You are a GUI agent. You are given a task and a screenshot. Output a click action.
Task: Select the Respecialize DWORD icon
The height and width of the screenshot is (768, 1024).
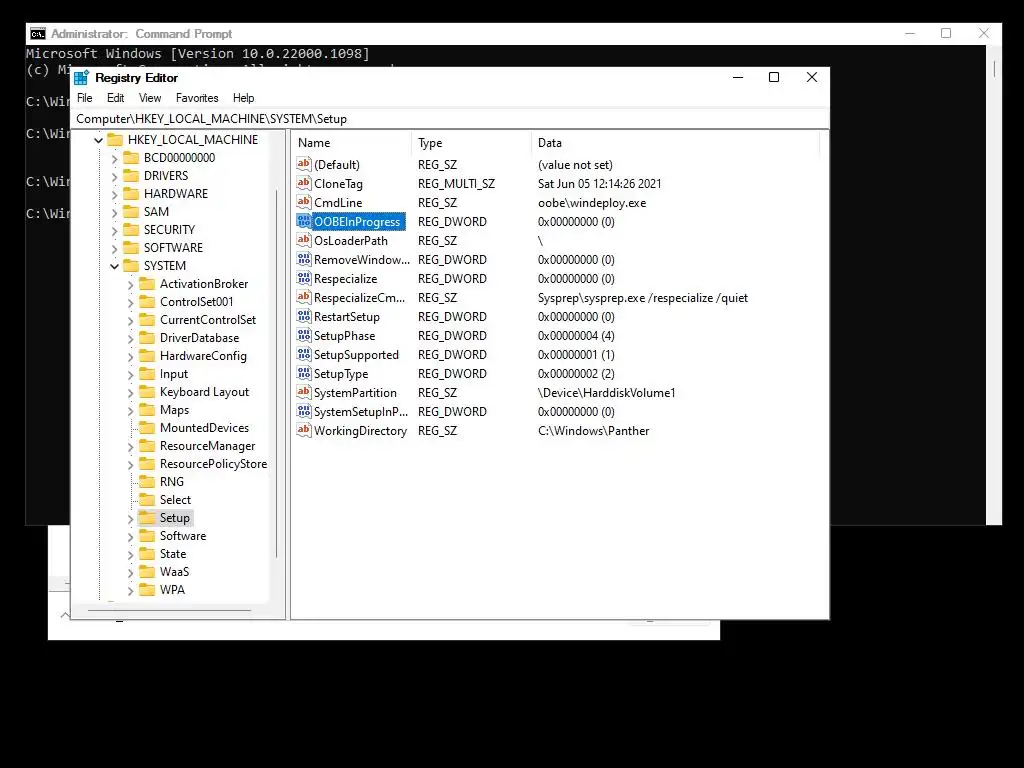[304, 278]
